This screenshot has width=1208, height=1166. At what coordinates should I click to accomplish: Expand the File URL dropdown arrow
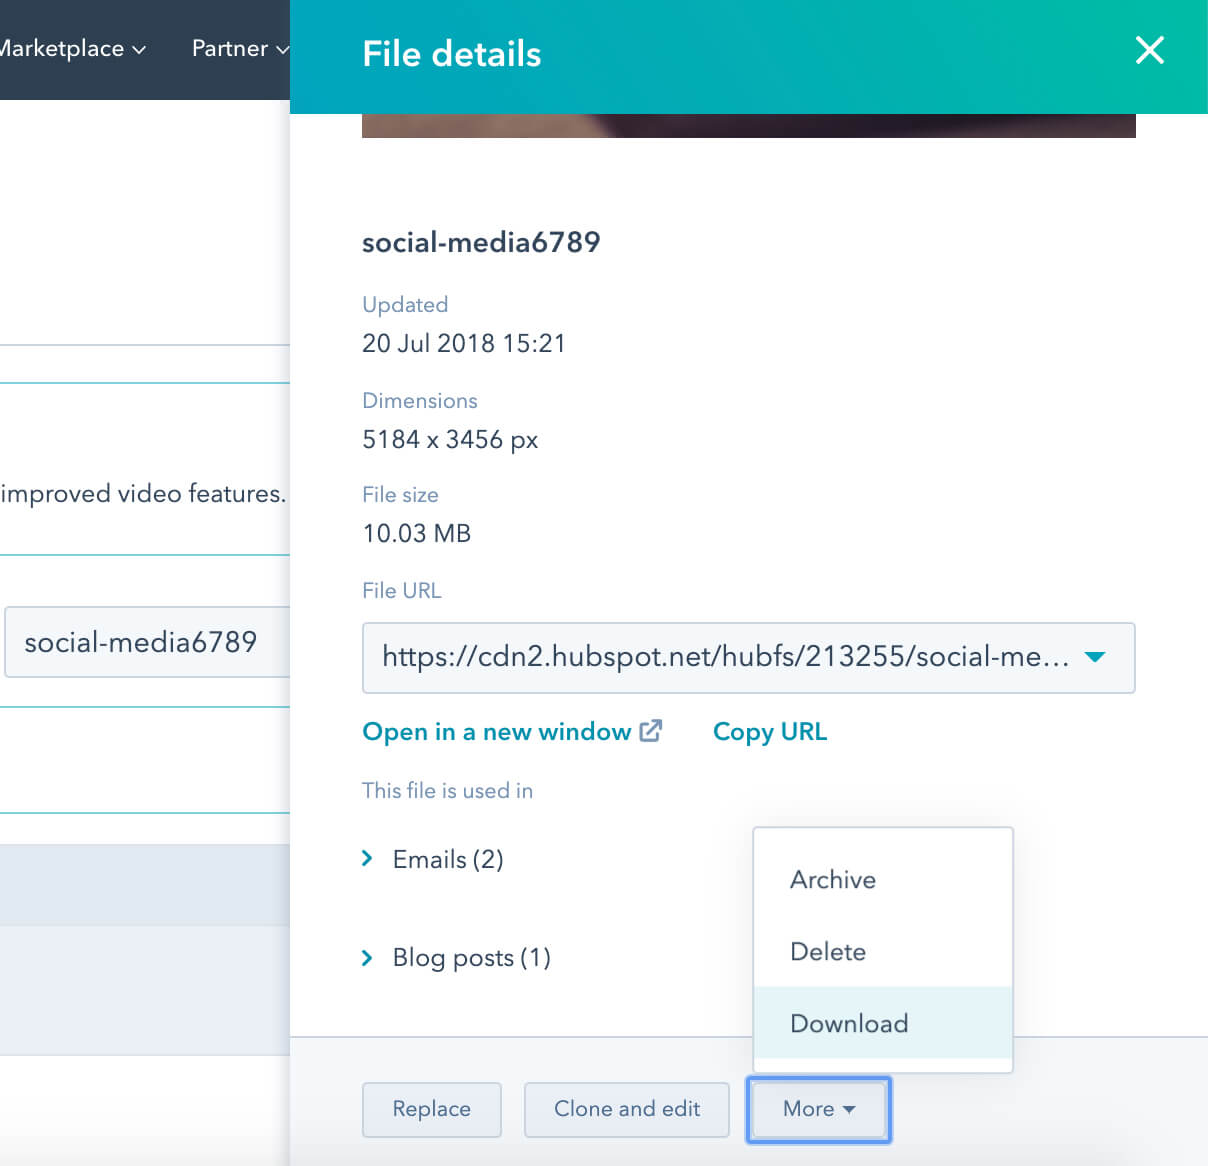pos(1095,657)
